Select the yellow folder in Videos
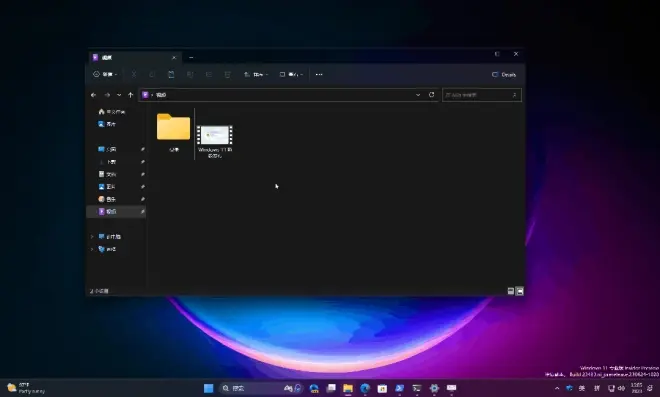The height and width of the screenshot is (397, 660). click(x=173, y=132)
